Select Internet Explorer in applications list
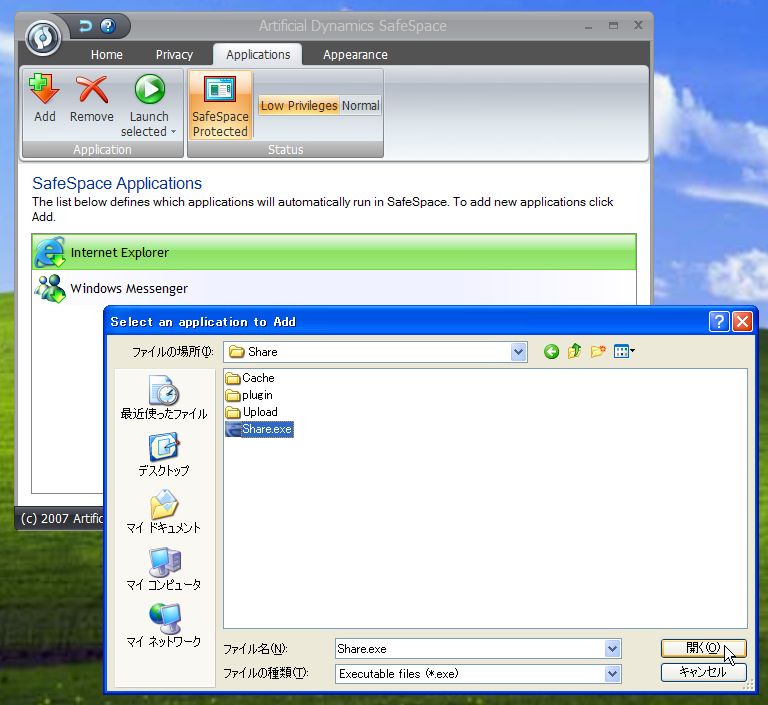 334,252
